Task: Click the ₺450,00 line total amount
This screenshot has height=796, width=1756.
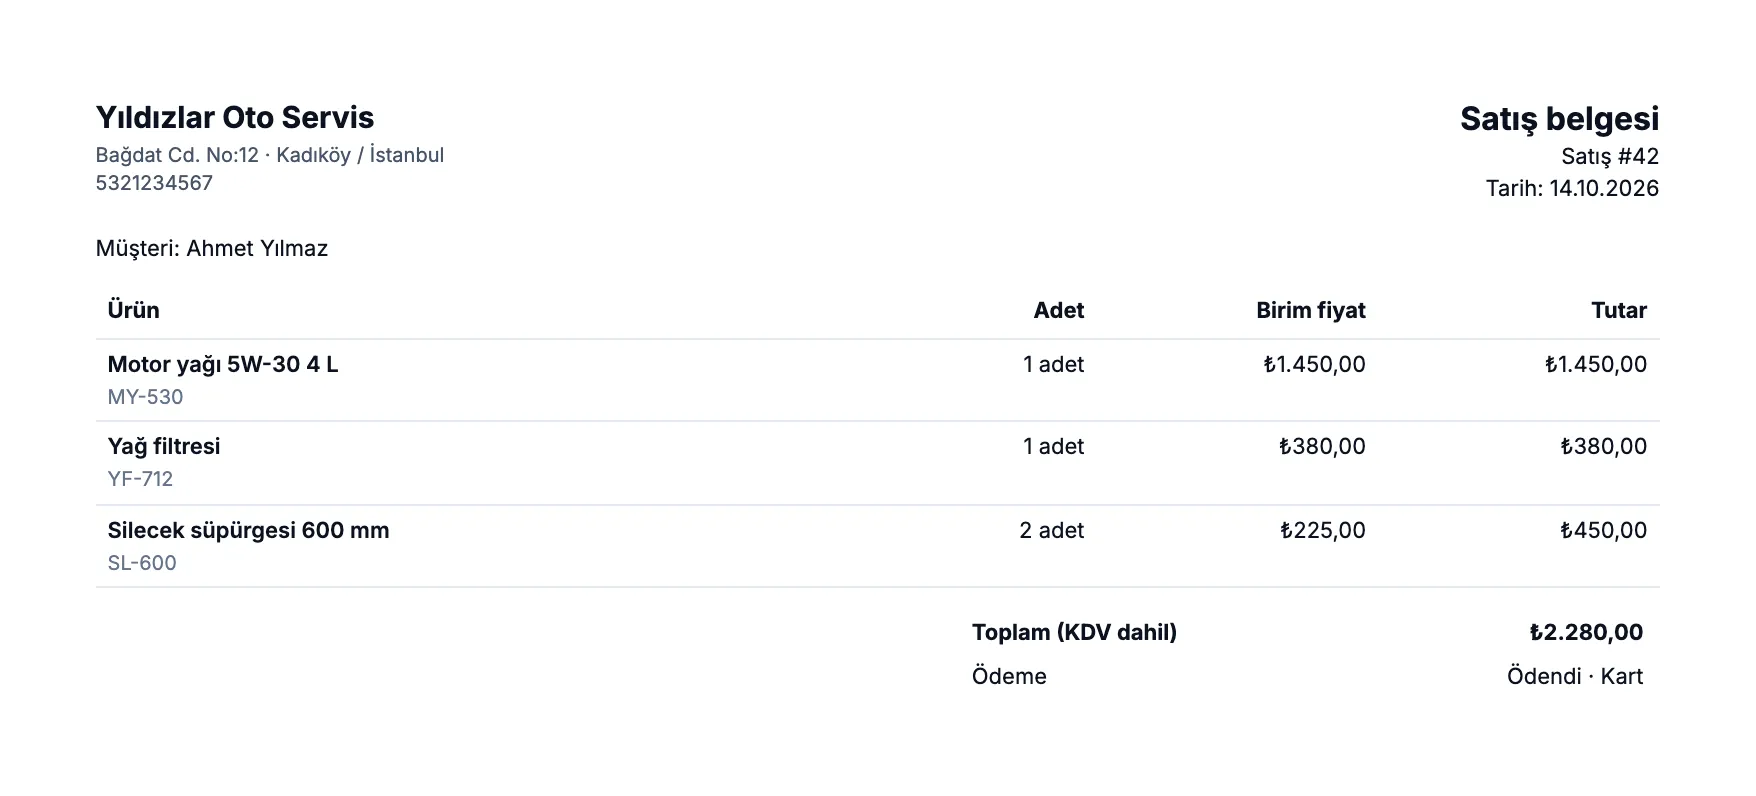Action: [x=1603, y=531]
